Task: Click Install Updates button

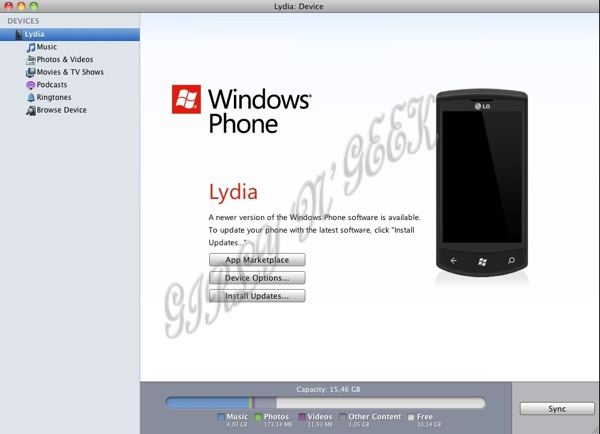Action: [x=257, y=295]
